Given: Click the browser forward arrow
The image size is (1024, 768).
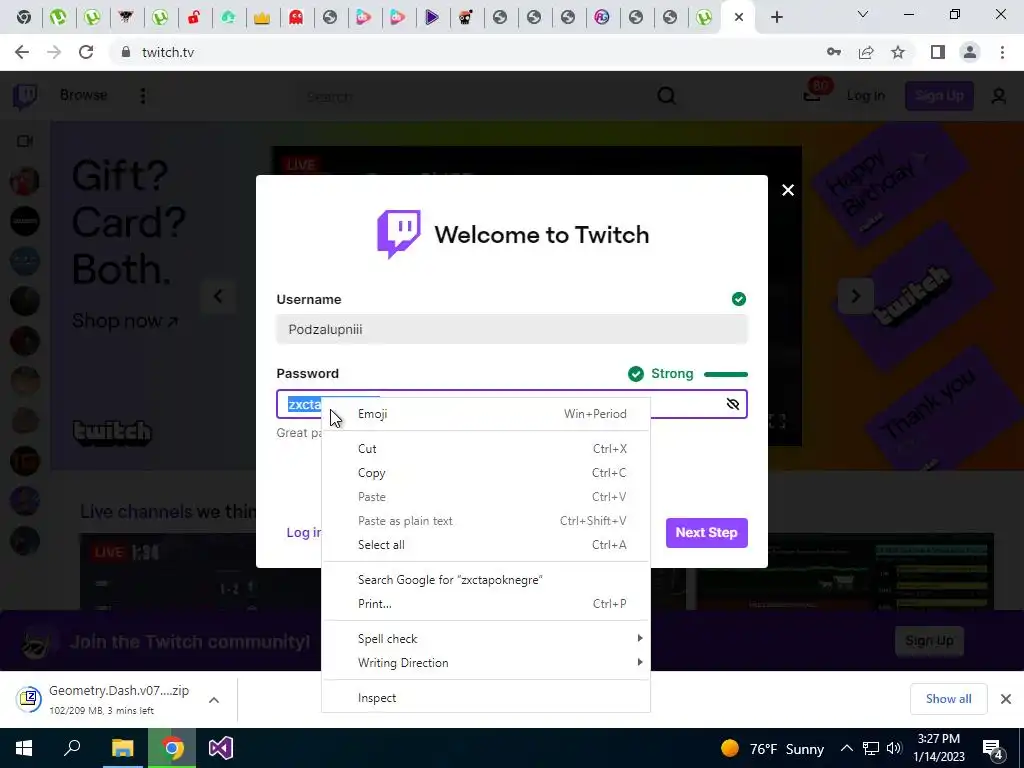Looking at the screenshot, I should pos(54,52).
